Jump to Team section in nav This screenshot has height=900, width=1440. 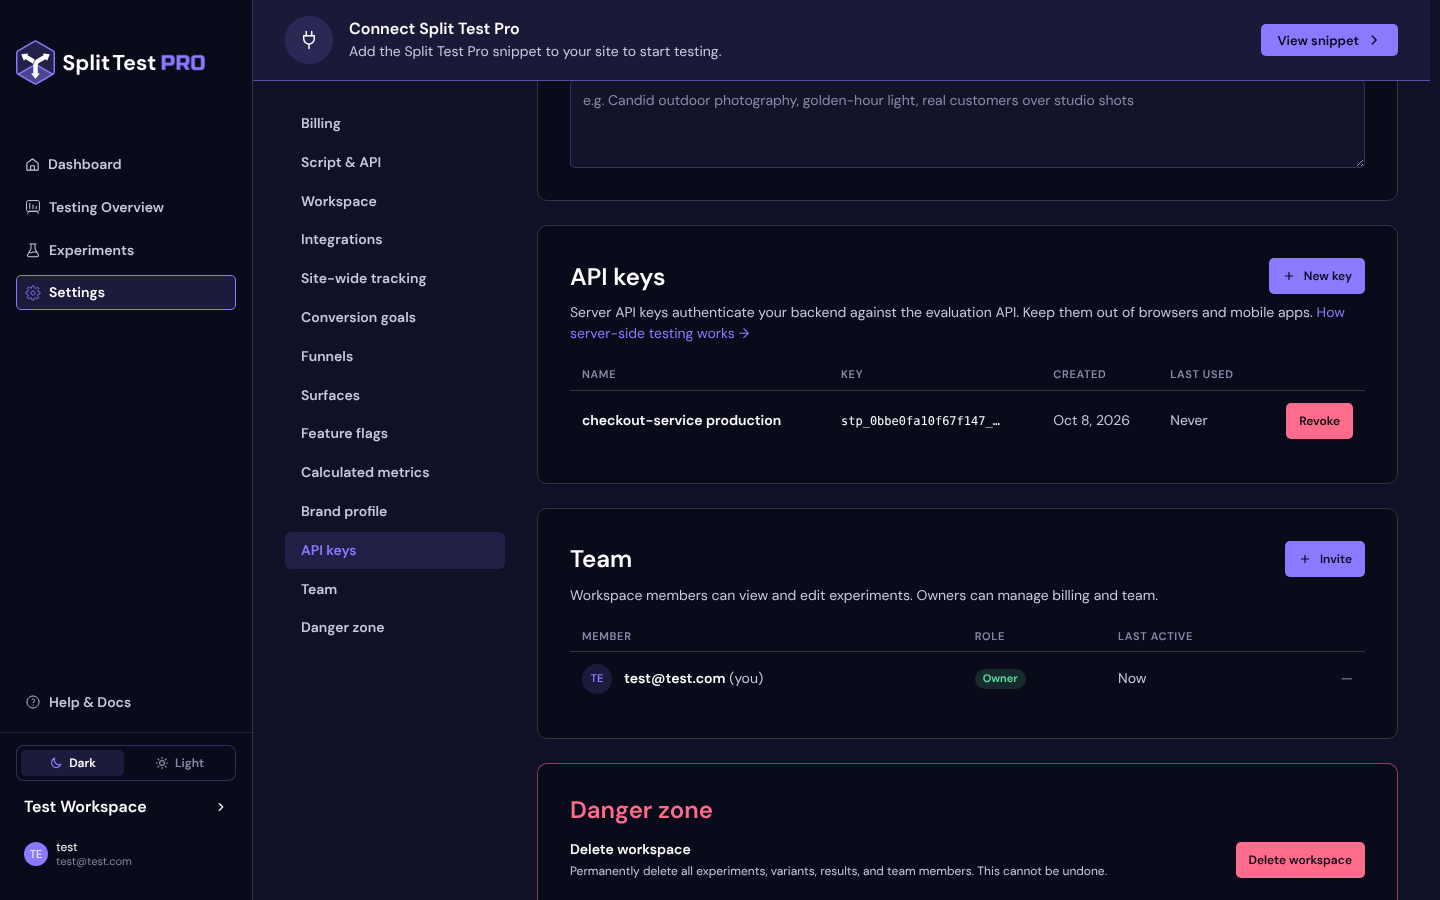[395, 589]
